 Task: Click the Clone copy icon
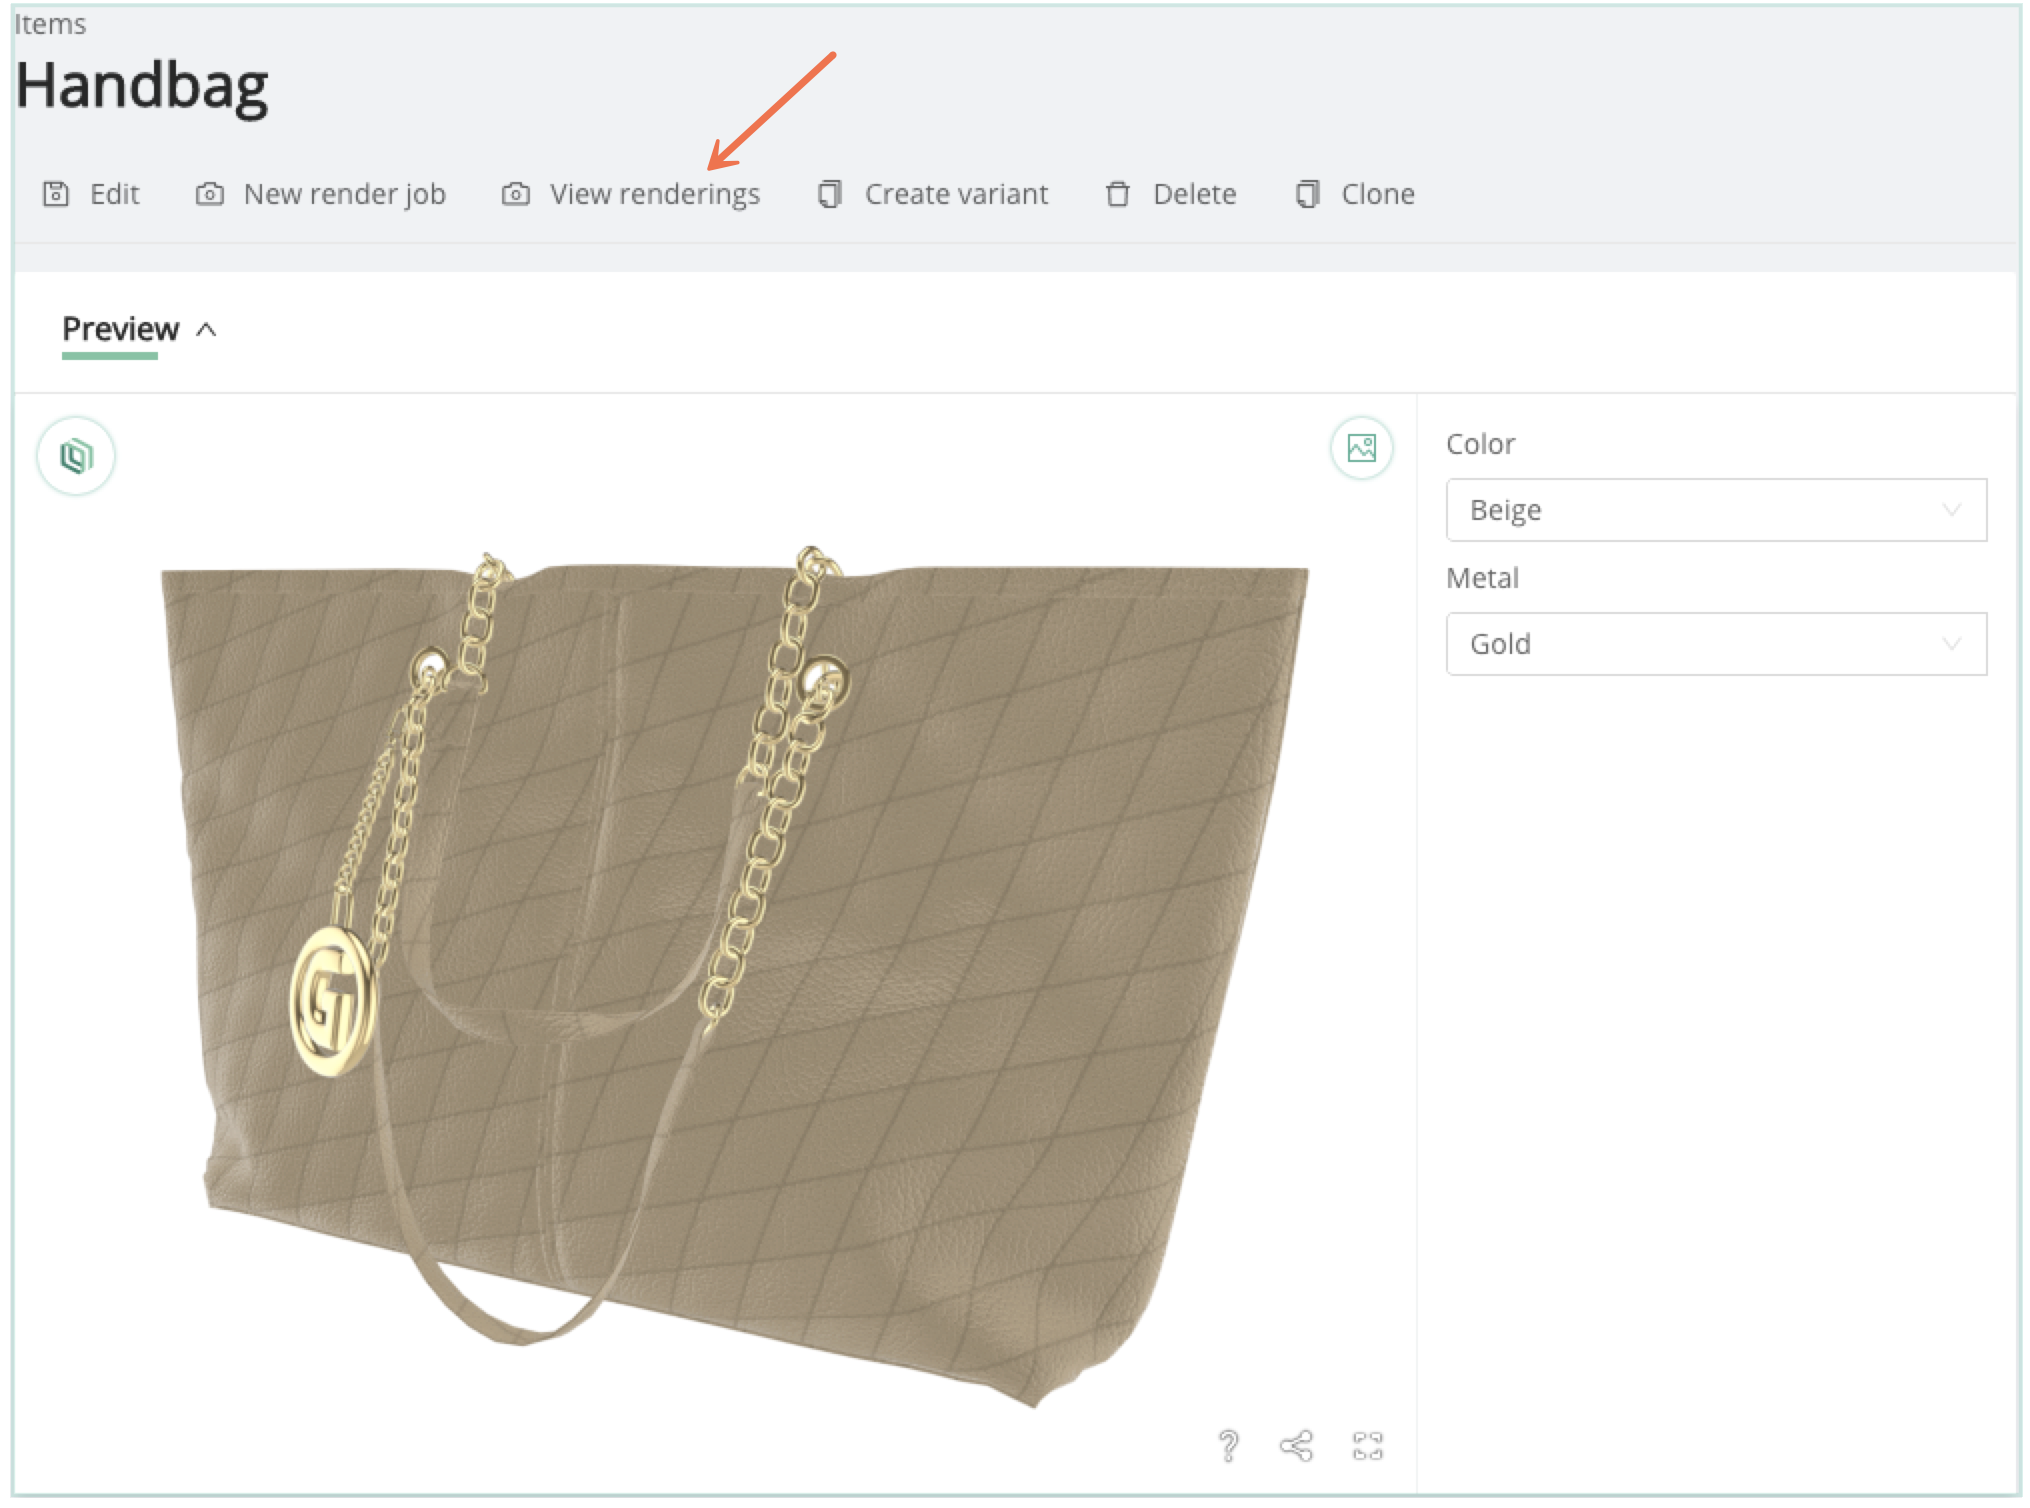coord(1307,194)
